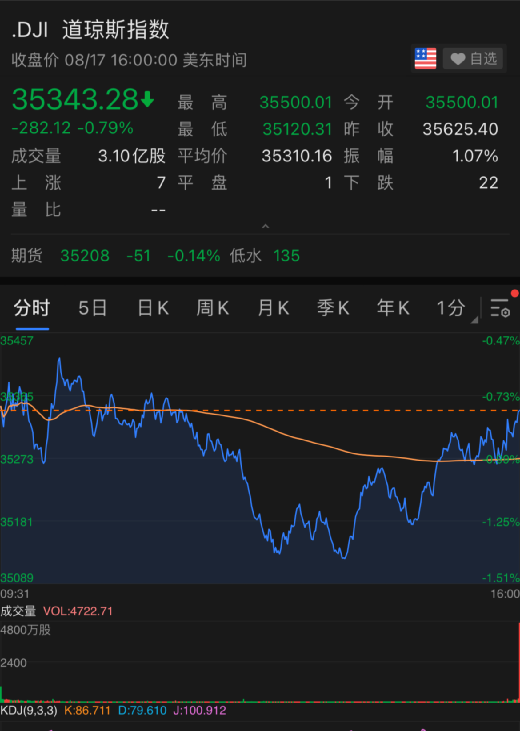Tap the heart icon to add to watchlist
This screenshot has width=520, height=731.
click(458, 59)
